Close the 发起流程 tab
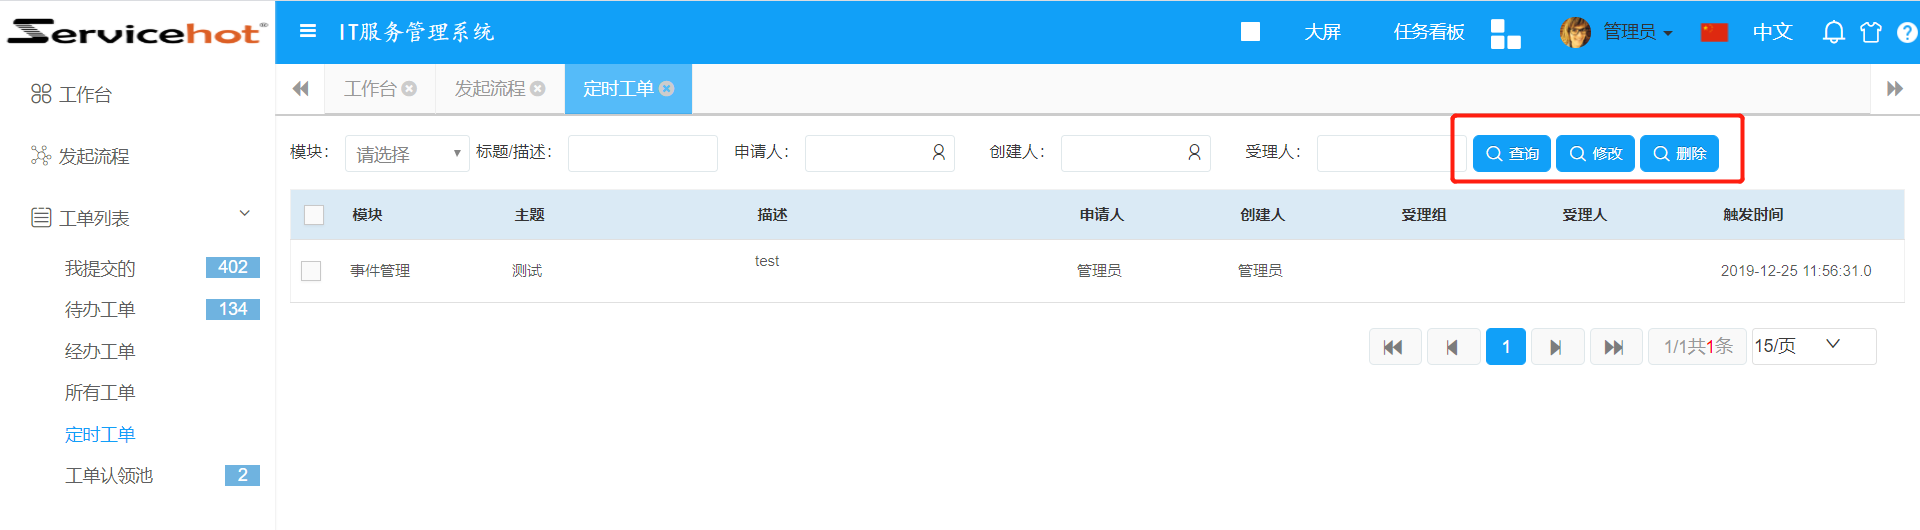1920x530 pixels. point(538,89)
